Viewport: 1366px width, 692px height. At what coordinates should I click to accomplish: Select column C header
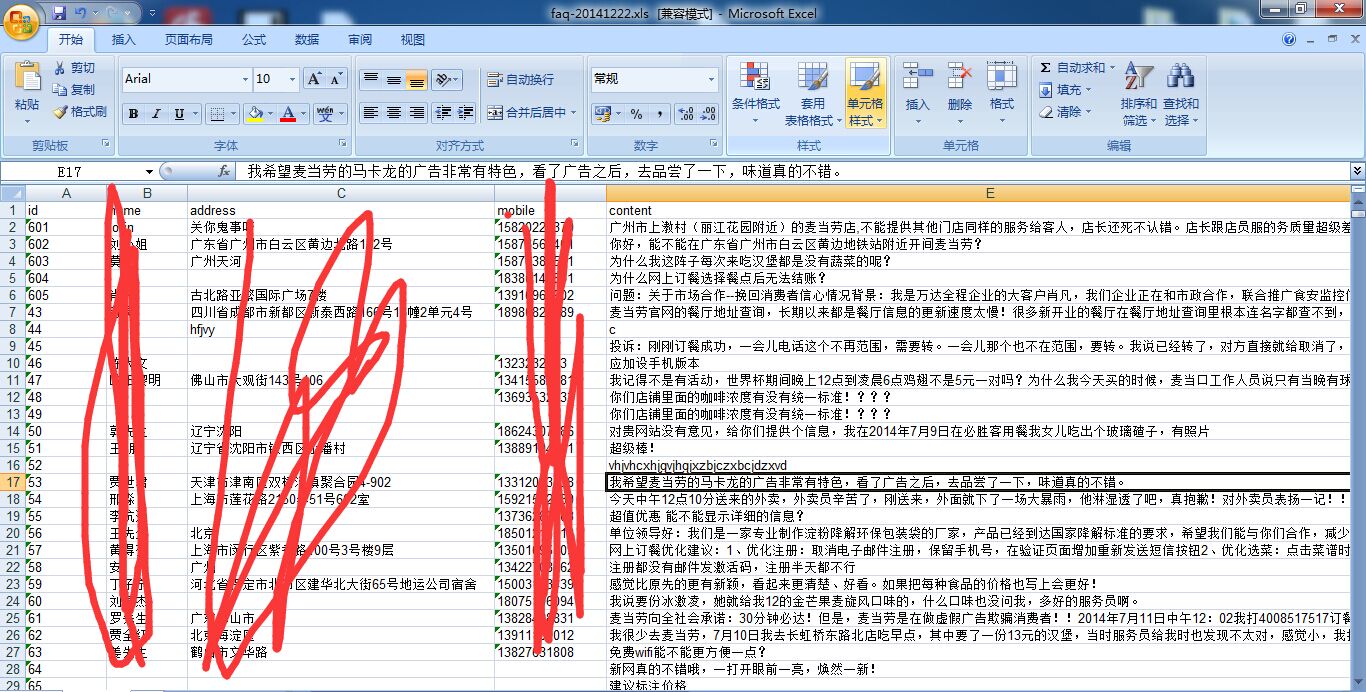point(341,193)
